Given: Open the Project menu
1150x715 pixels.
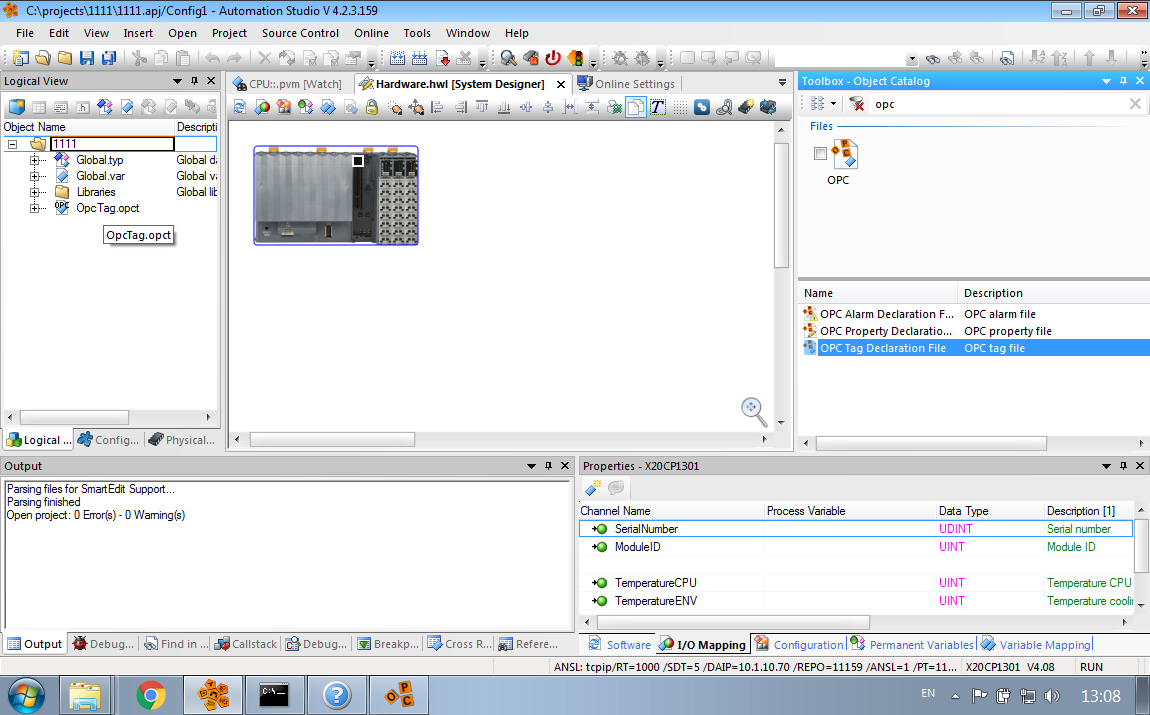Looking at the screenshot, I should tap(229, 33).
